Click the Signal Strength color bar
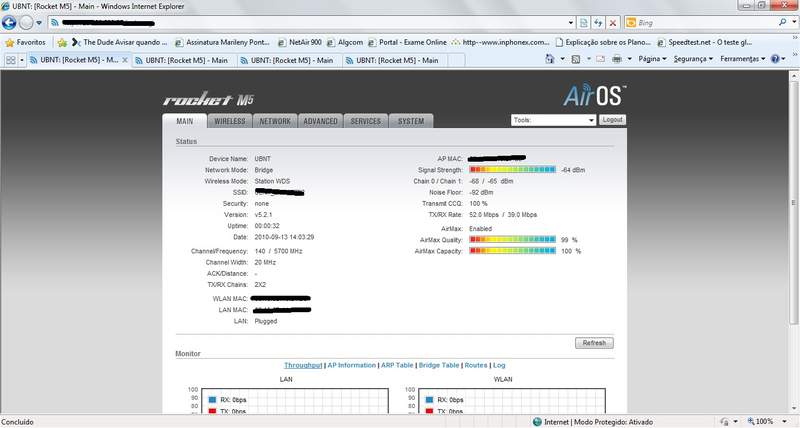This screenshot has height=428, width=800. (x=512, y=169)
